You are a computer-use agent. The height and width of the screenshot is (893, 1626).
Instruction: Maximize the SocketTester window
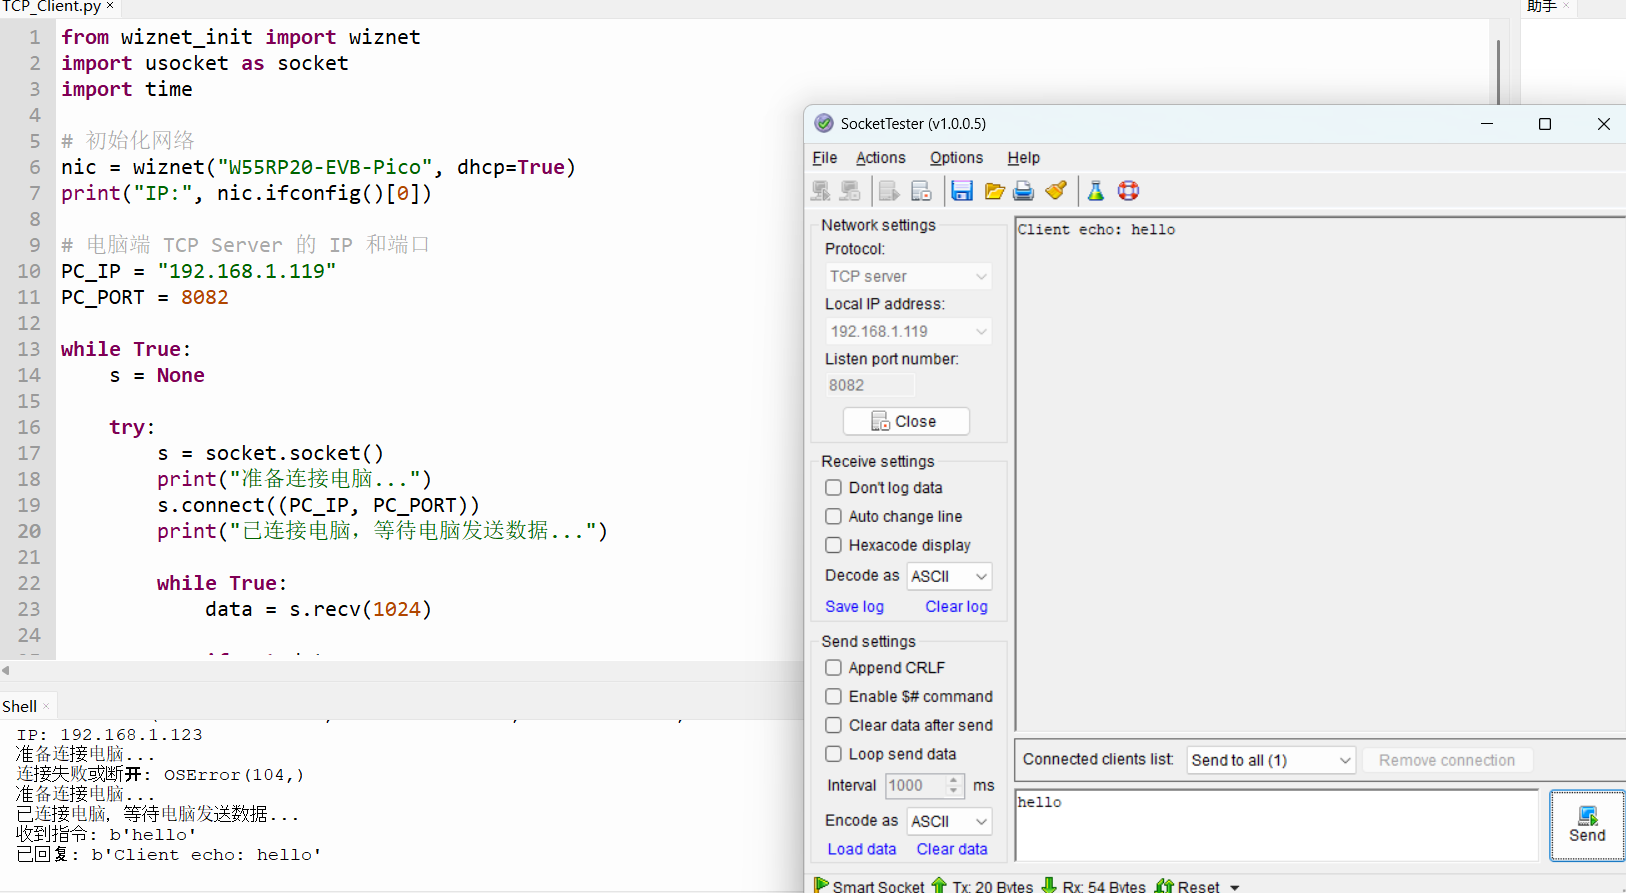(x=1545, y=124)
